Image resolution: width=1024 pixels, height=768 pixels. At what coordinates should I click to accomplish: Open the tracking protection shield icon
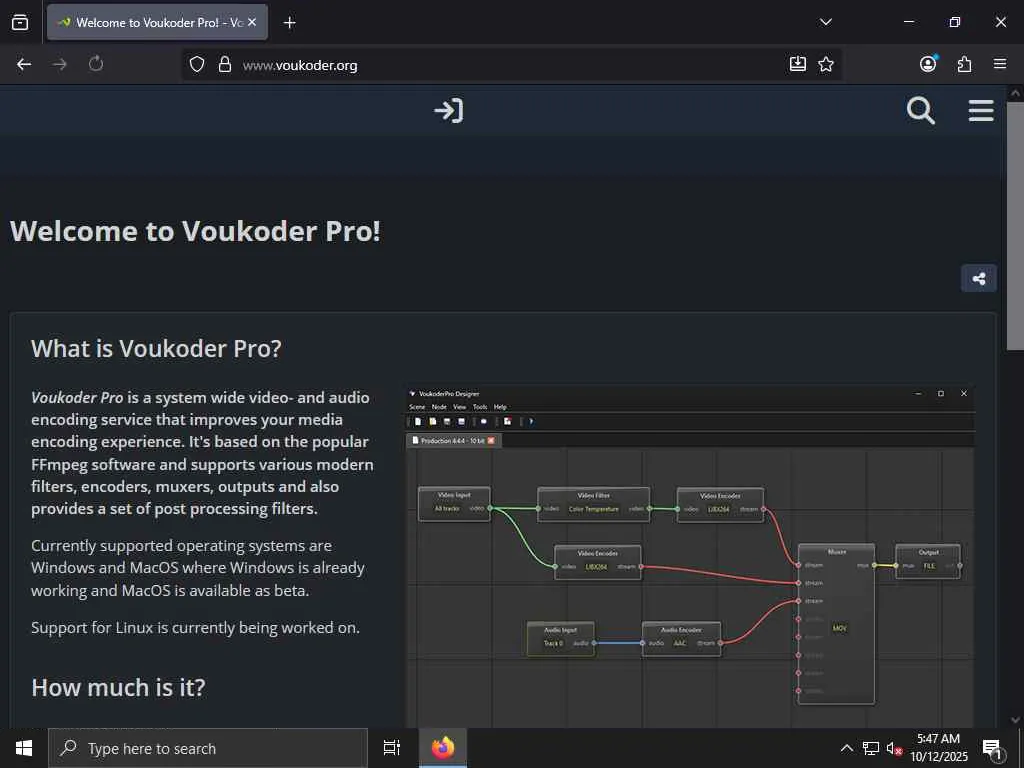coord(197,64)
